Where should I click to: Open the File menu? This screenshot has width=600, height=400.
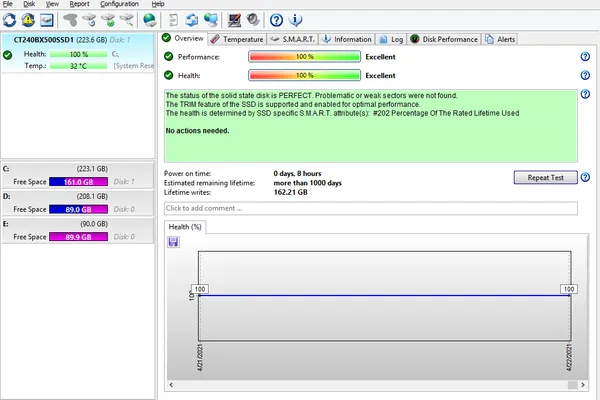[x=8, y=4]
